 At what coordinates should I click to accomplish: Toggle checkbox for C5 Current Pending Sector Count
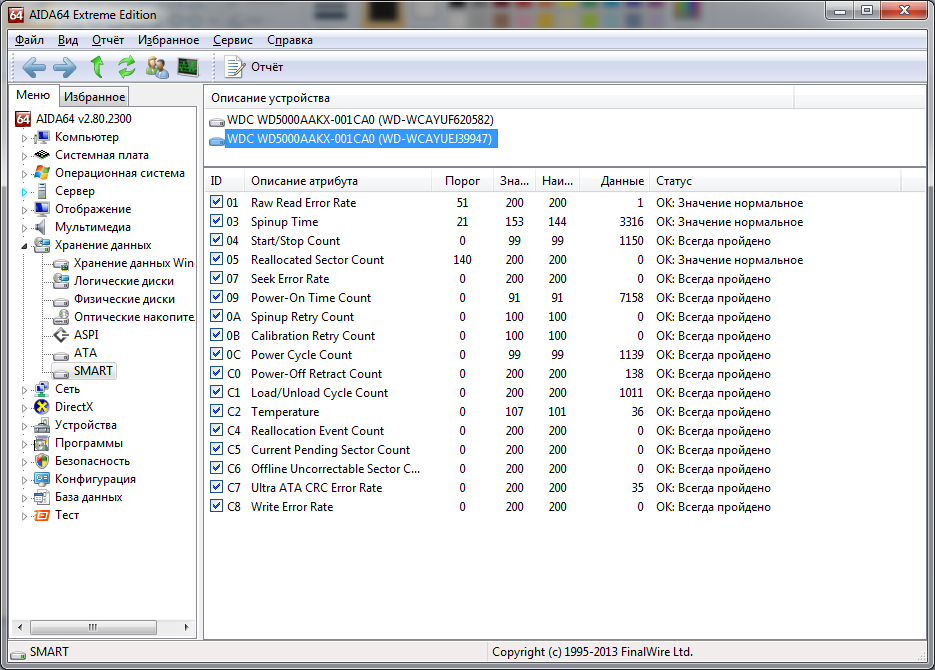(216, 449)
